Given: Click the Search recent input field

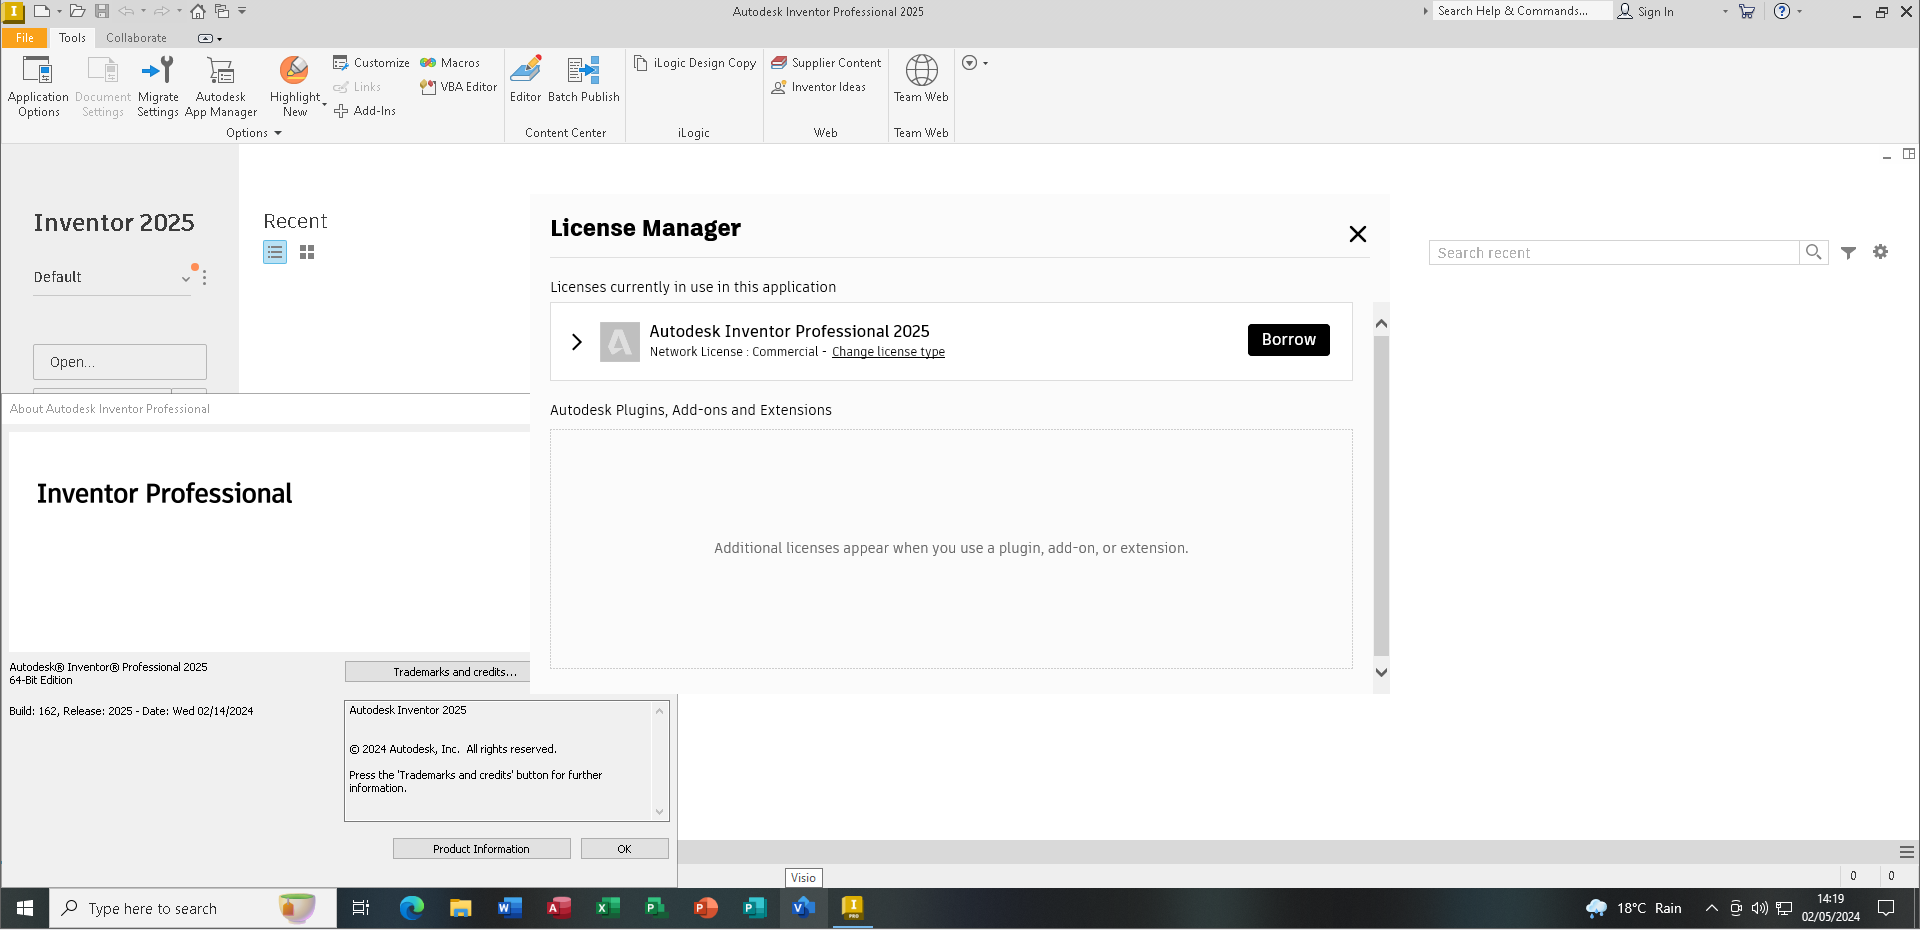Looking at the screenshot, I should pos(1614,253).
